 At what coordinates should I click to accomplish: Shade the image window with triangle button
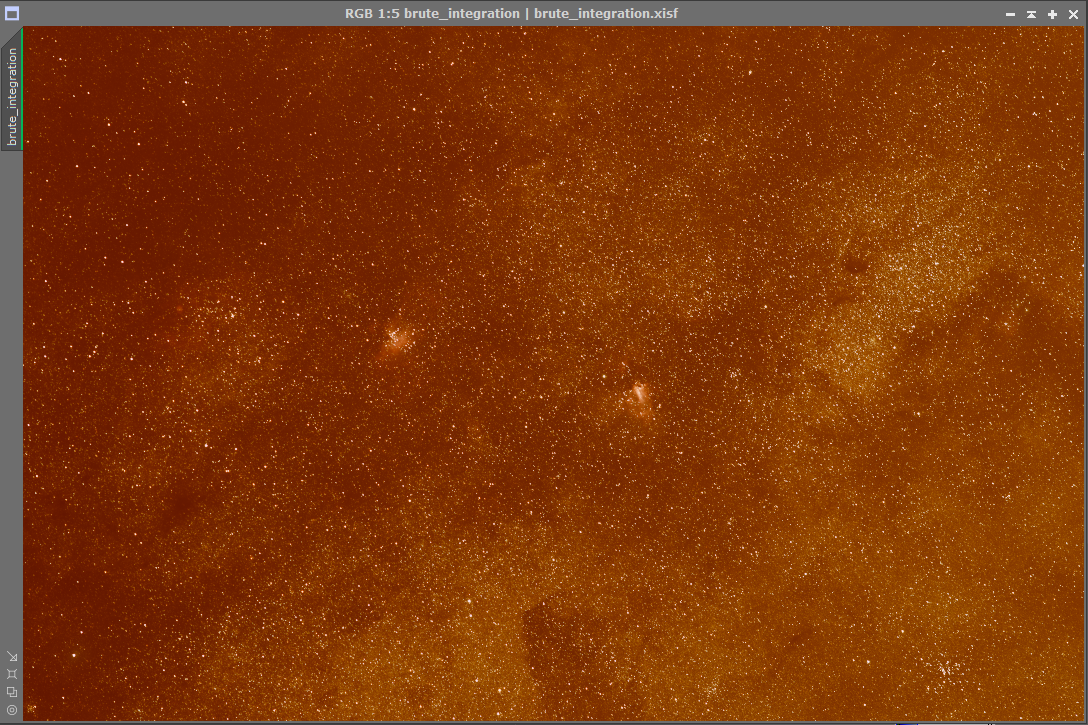point(1032,14)
